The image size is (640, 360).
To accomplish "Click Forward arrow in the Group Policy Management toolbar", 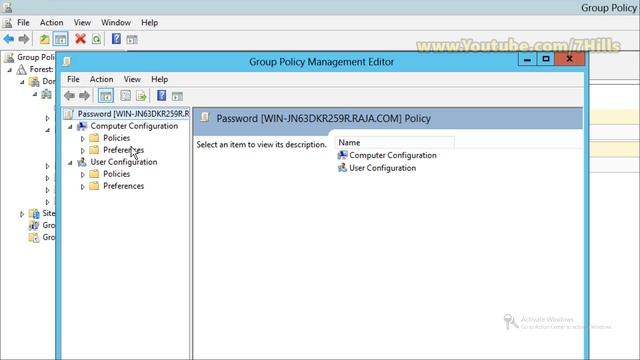I will pyautogui.click(x=24, y=39).
